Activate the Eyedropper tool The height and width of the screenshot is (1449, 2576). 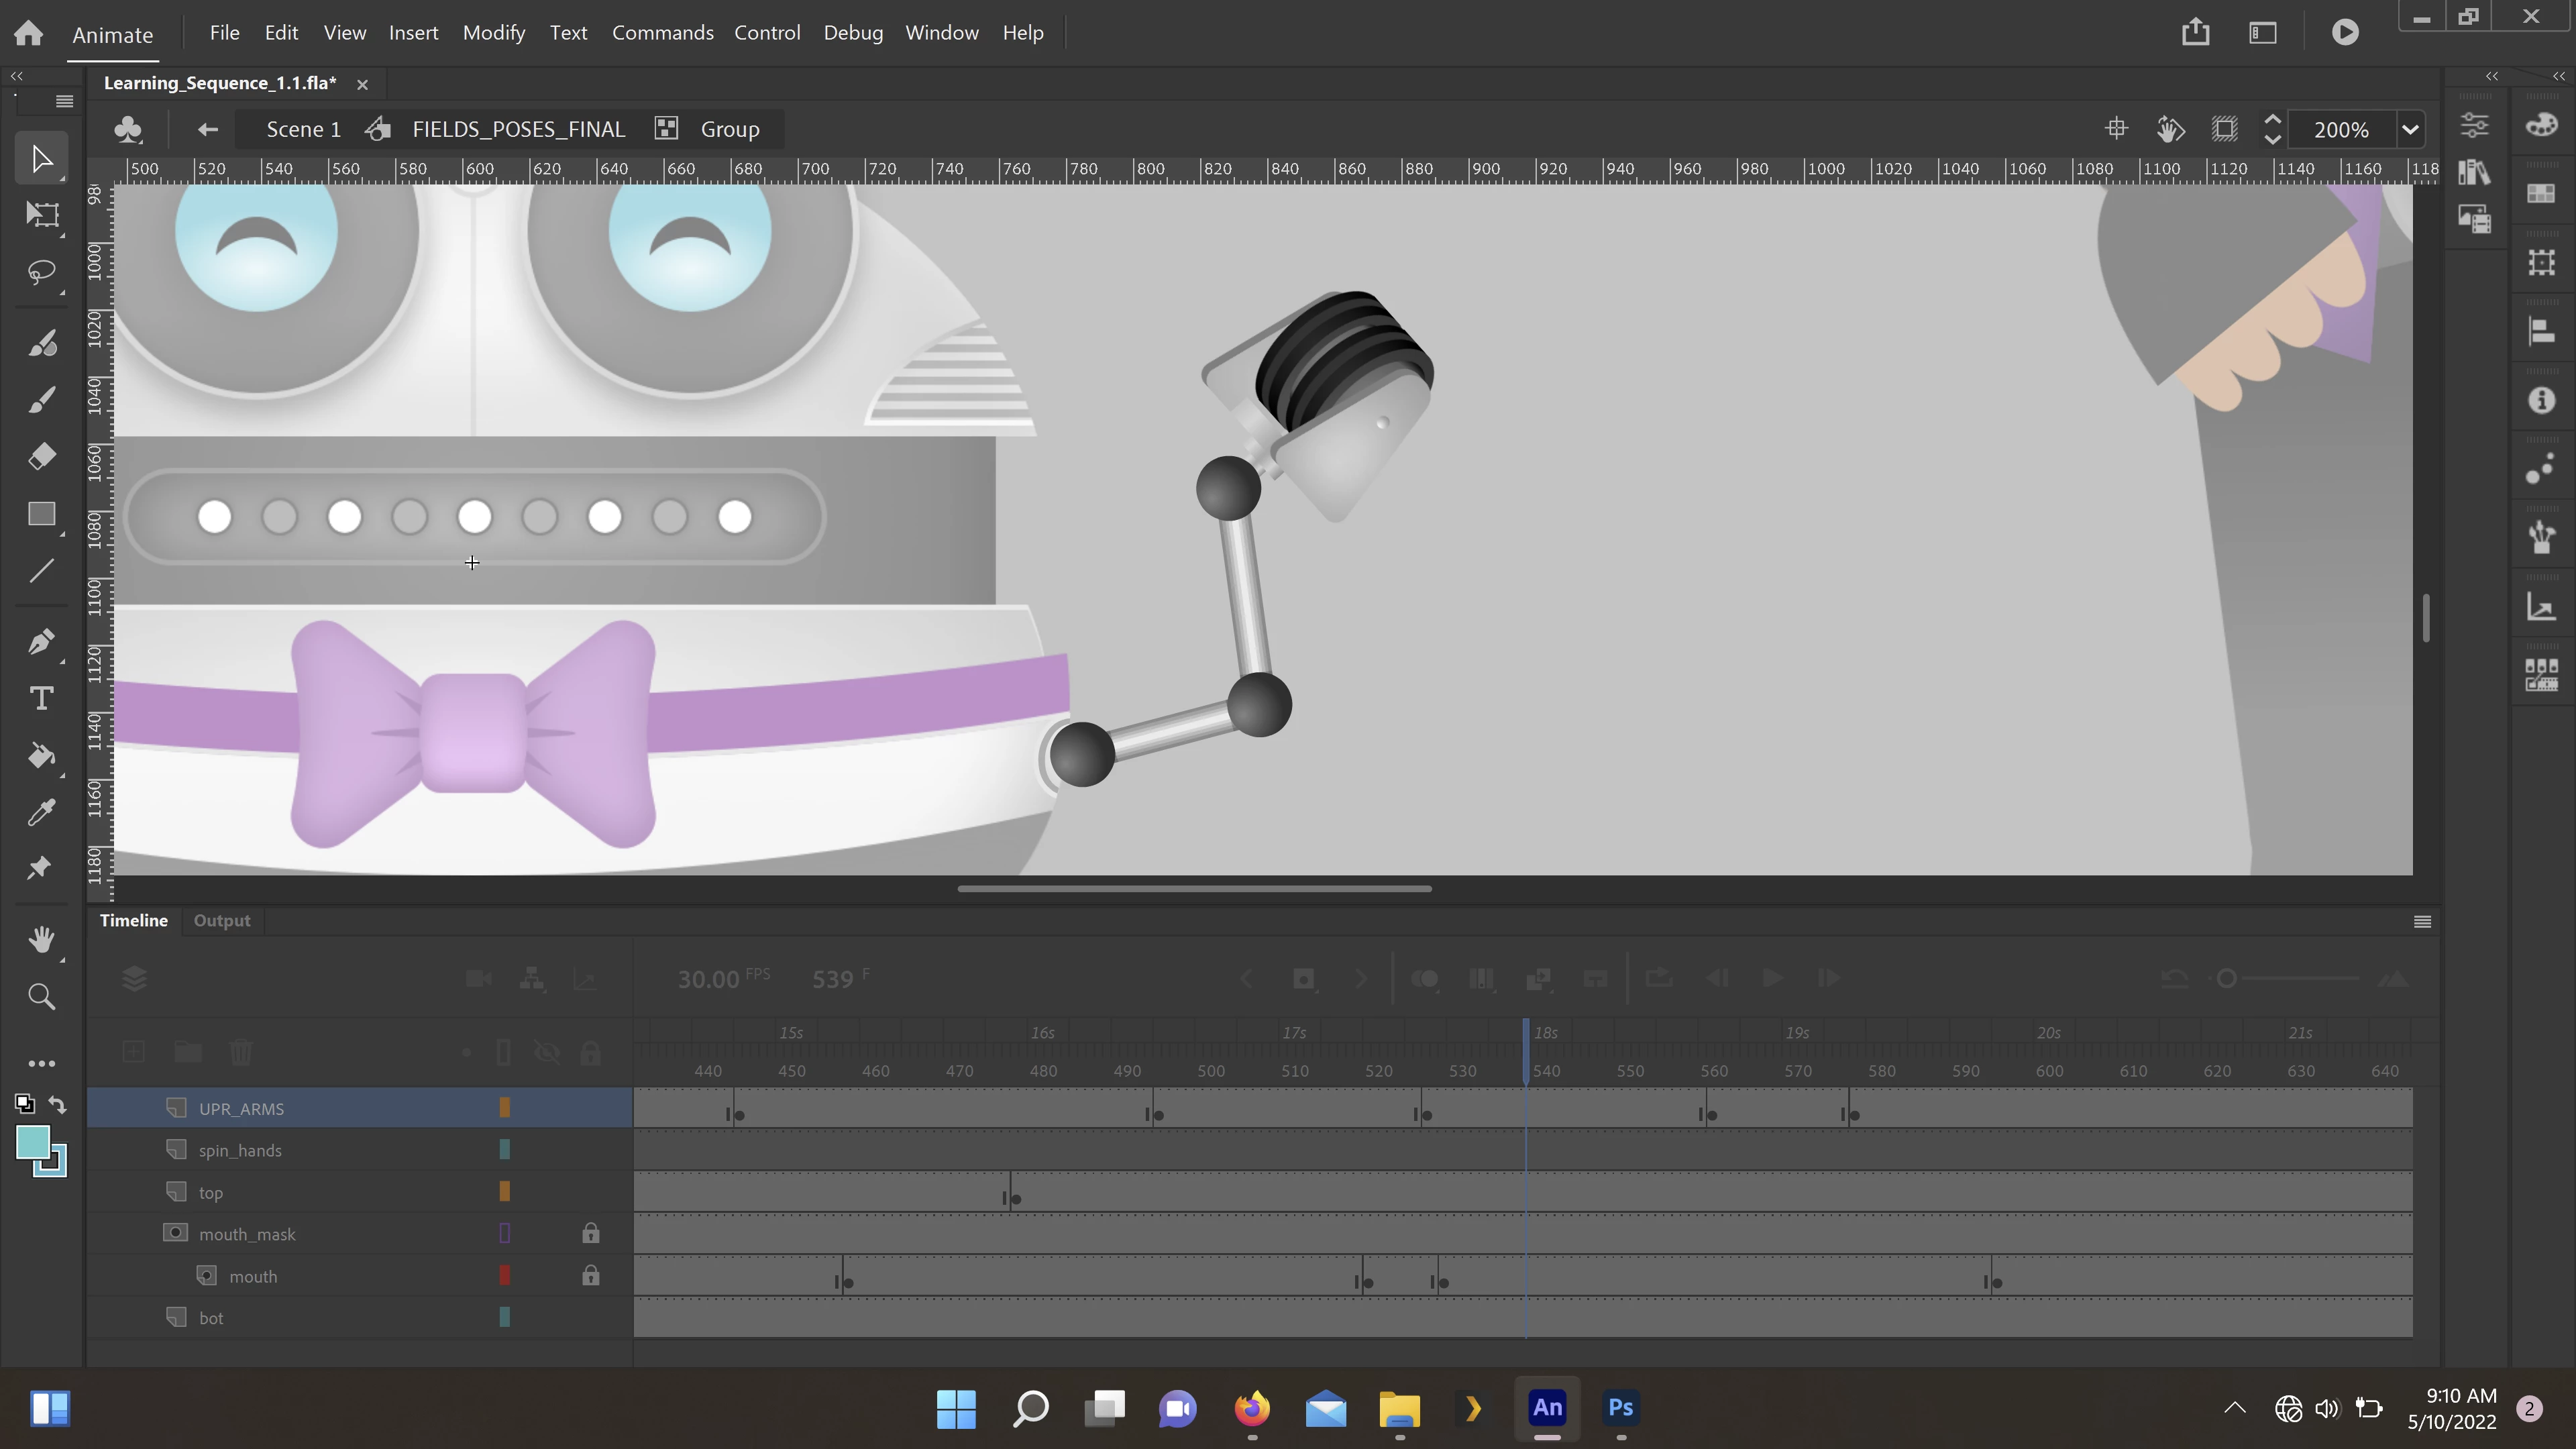click(42, 812)
